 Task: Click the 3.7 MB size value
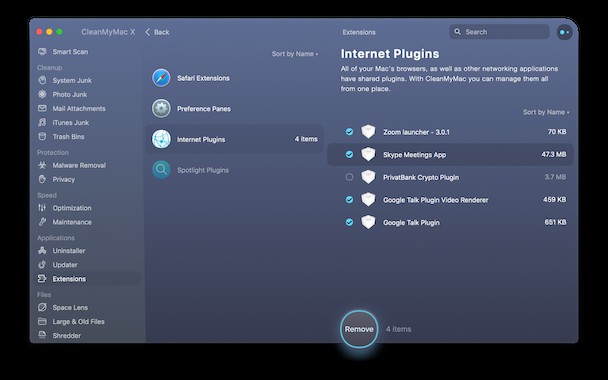pyautogui.click(x=555, y=177)
